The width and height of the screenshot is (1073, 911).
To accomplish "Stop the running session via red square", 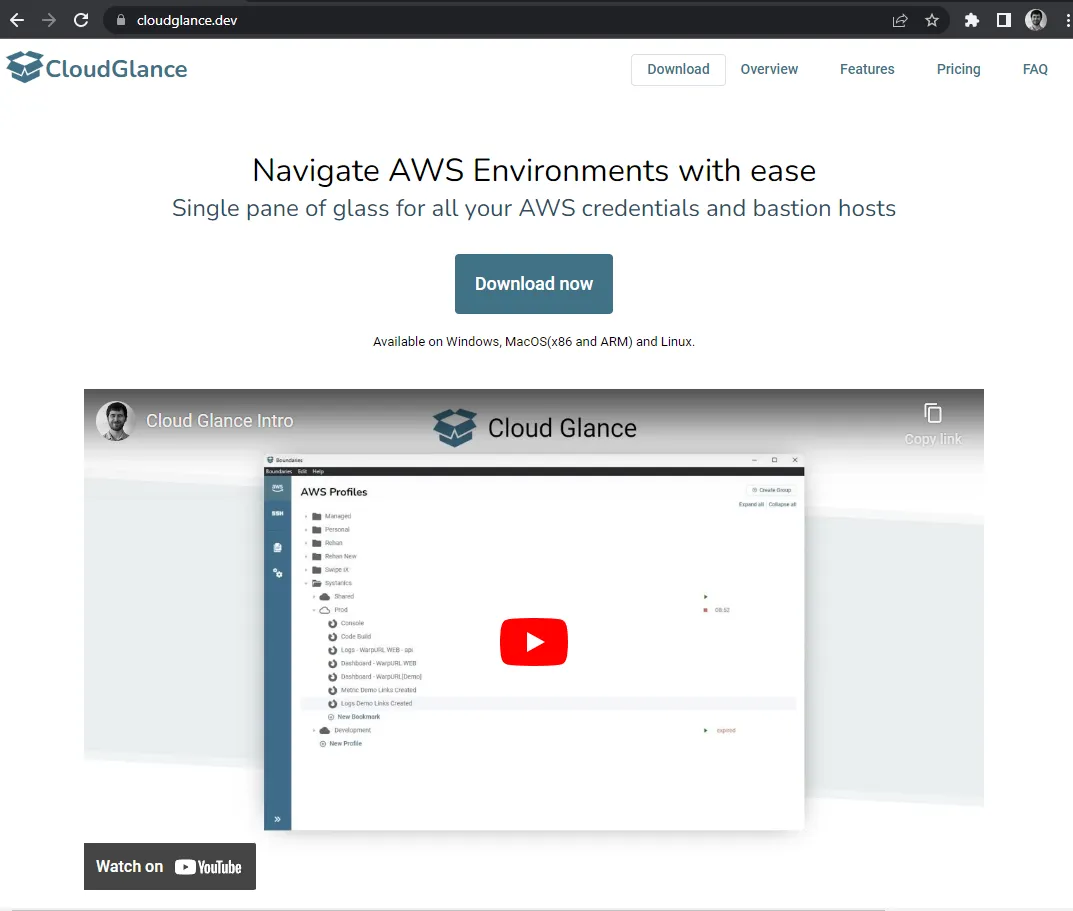I will tap(705, 610).
